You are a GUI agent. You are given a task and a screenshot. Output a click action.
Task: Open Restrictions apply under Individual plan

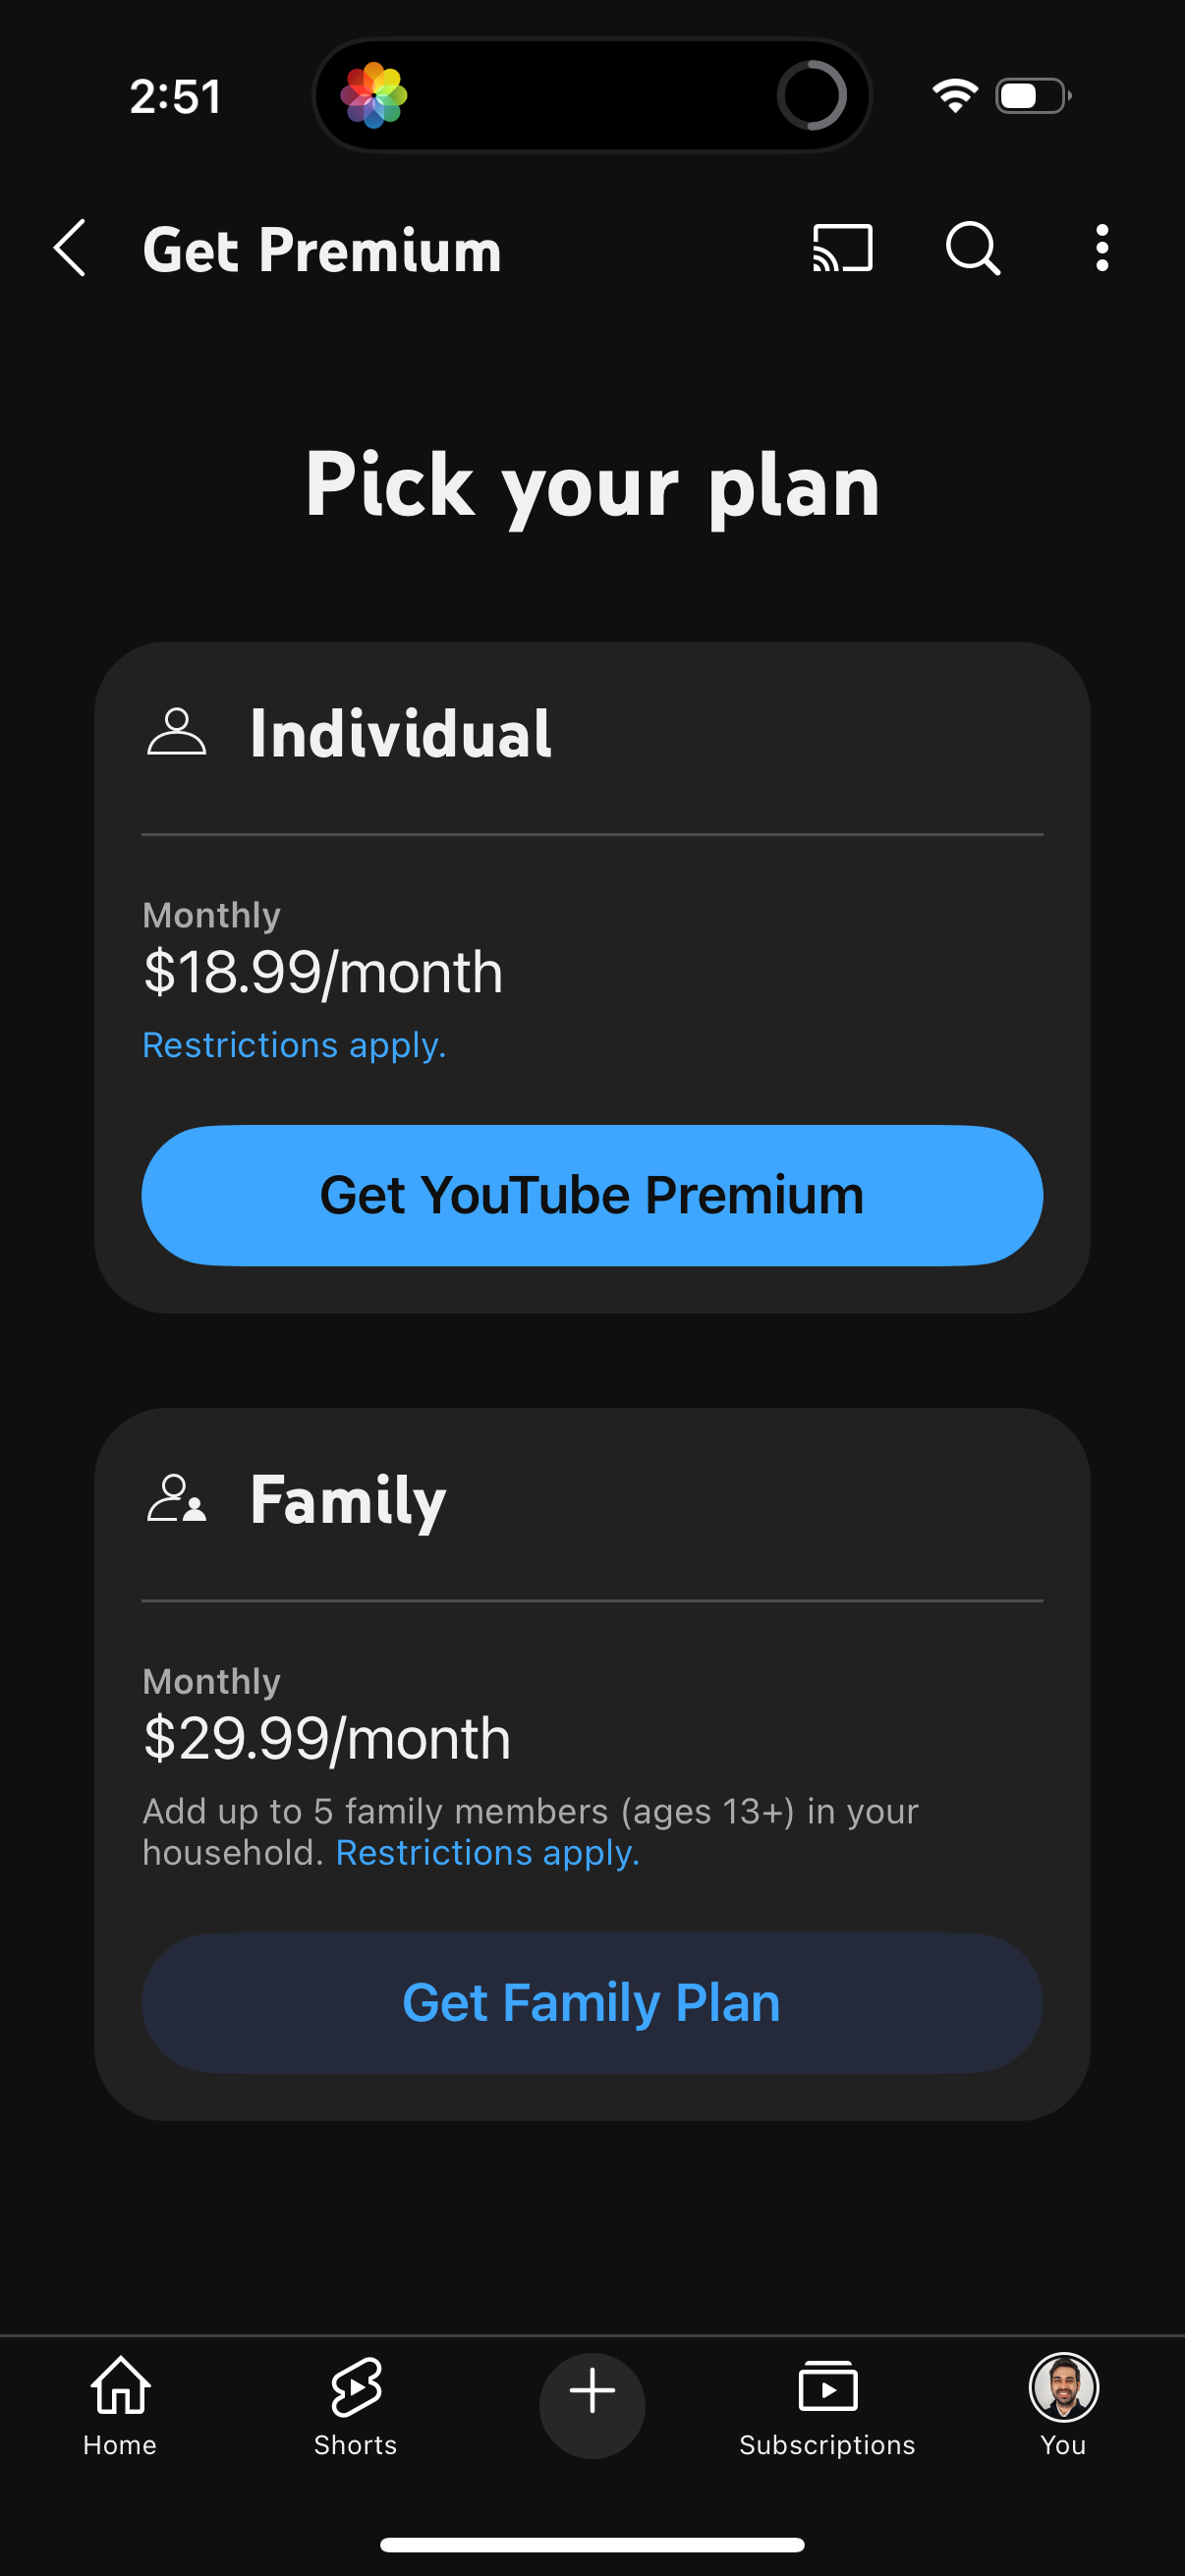(x=295, y=1044)
